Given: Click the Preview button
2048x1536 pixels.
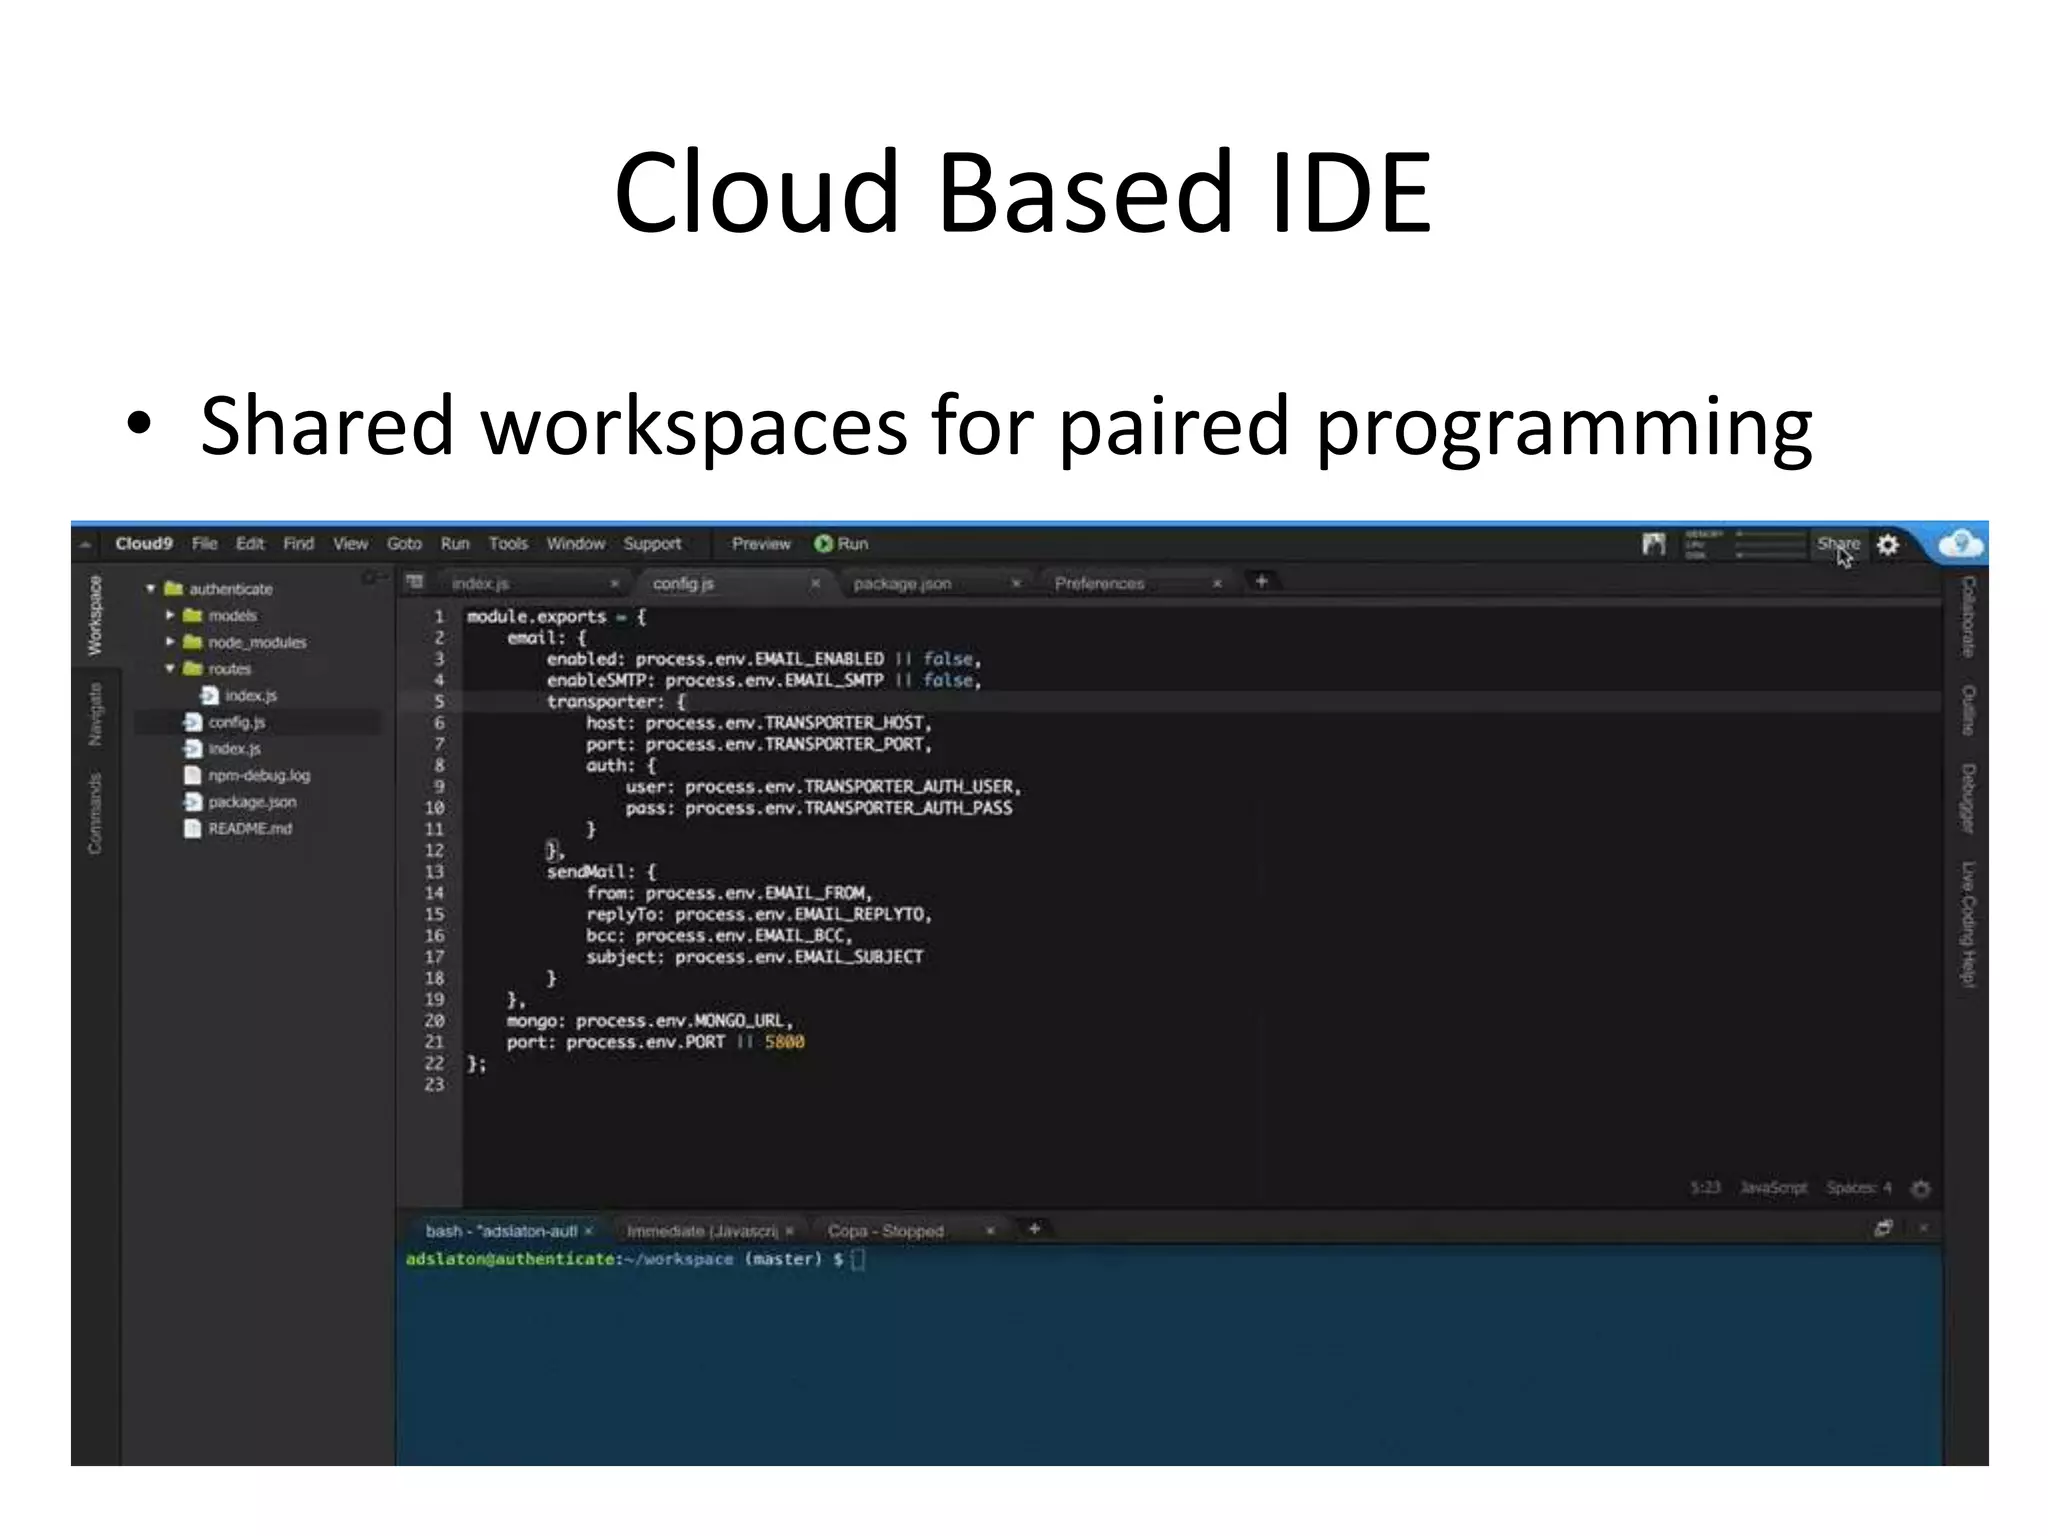Looking at the screenshot, I should click(761, 544).
